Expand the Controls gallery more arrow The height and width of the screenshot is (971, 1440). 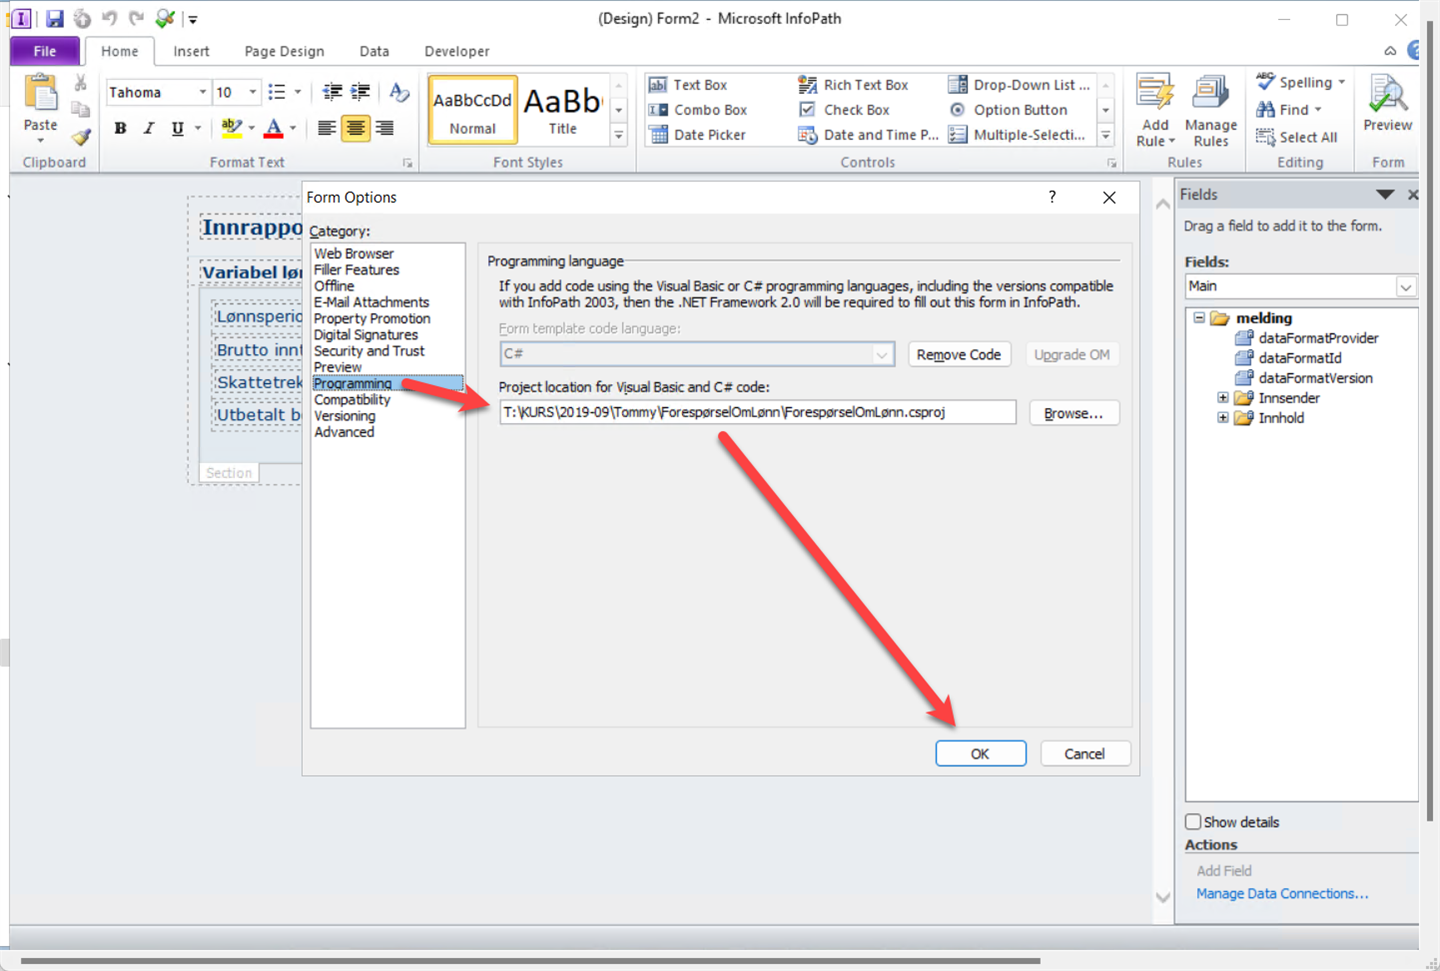click(x=1106, y=135)
